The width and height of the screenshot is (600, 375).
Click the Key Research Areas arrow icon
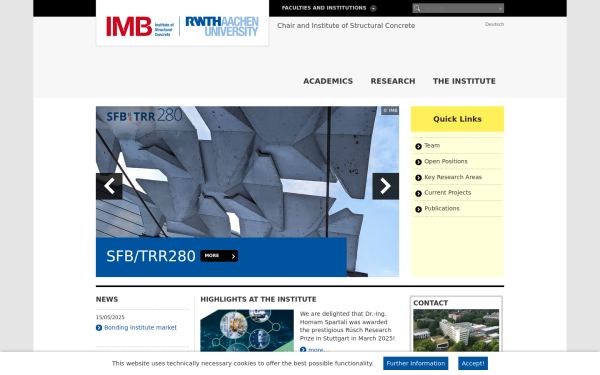pyautogui.click(x=418, y=178)
